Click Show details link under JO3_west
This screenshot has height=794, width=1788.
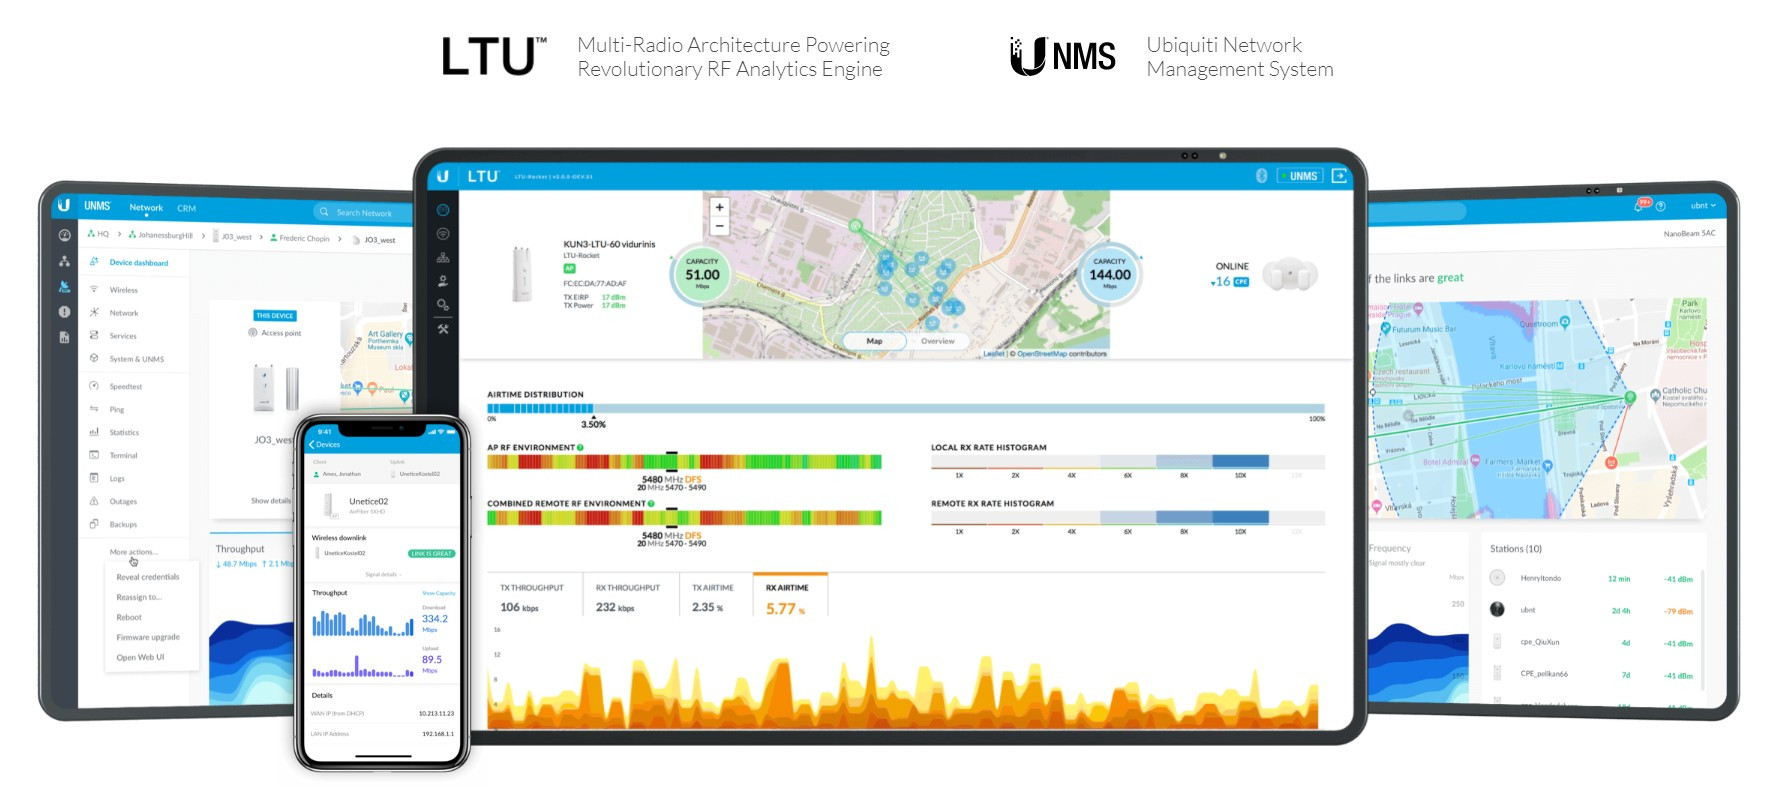270,500
